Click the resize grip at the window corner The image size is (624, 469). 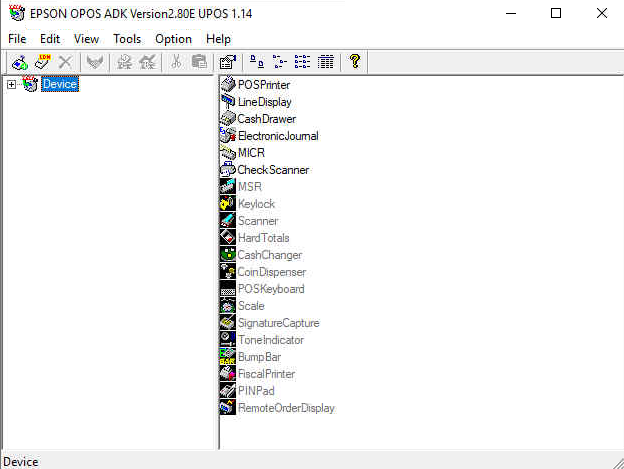pyautogui.click(x=618, y=463)
